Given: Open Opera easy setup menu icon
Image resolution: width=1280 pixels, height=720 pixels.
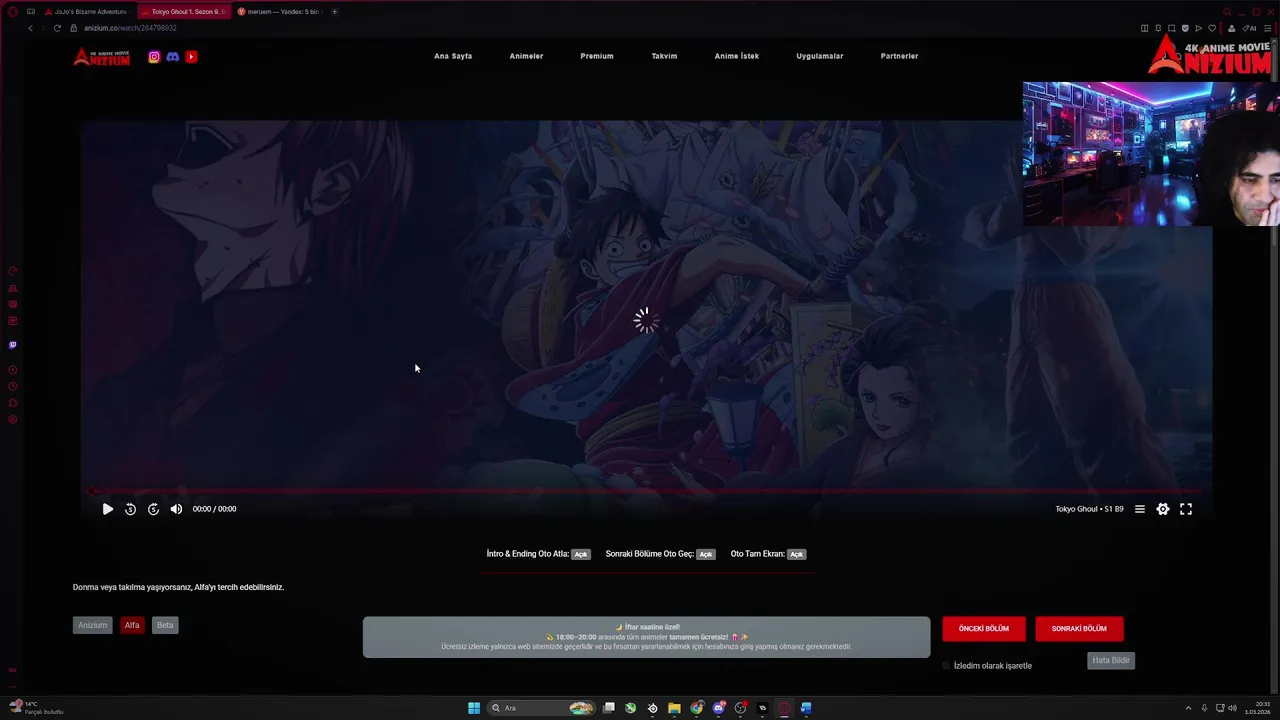Looking at the screenshot, I should [x=1269, y=28].
